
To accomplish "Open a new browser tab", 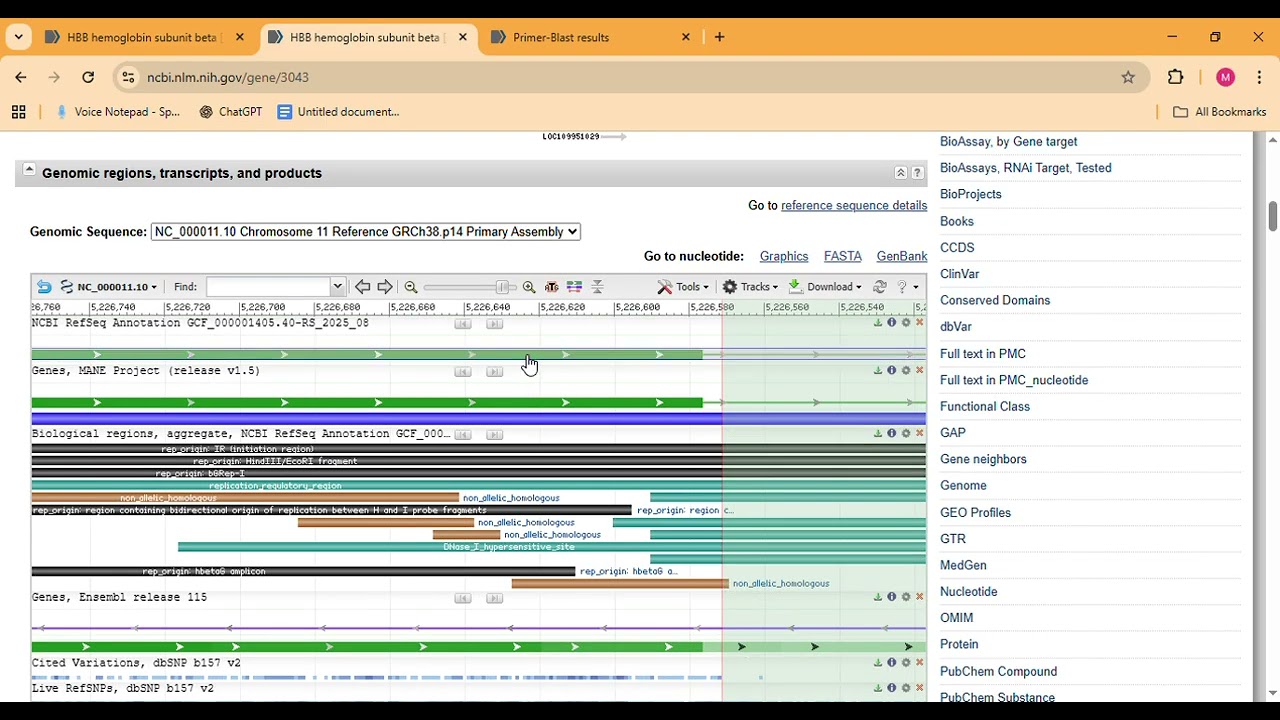I will (719, 37).
